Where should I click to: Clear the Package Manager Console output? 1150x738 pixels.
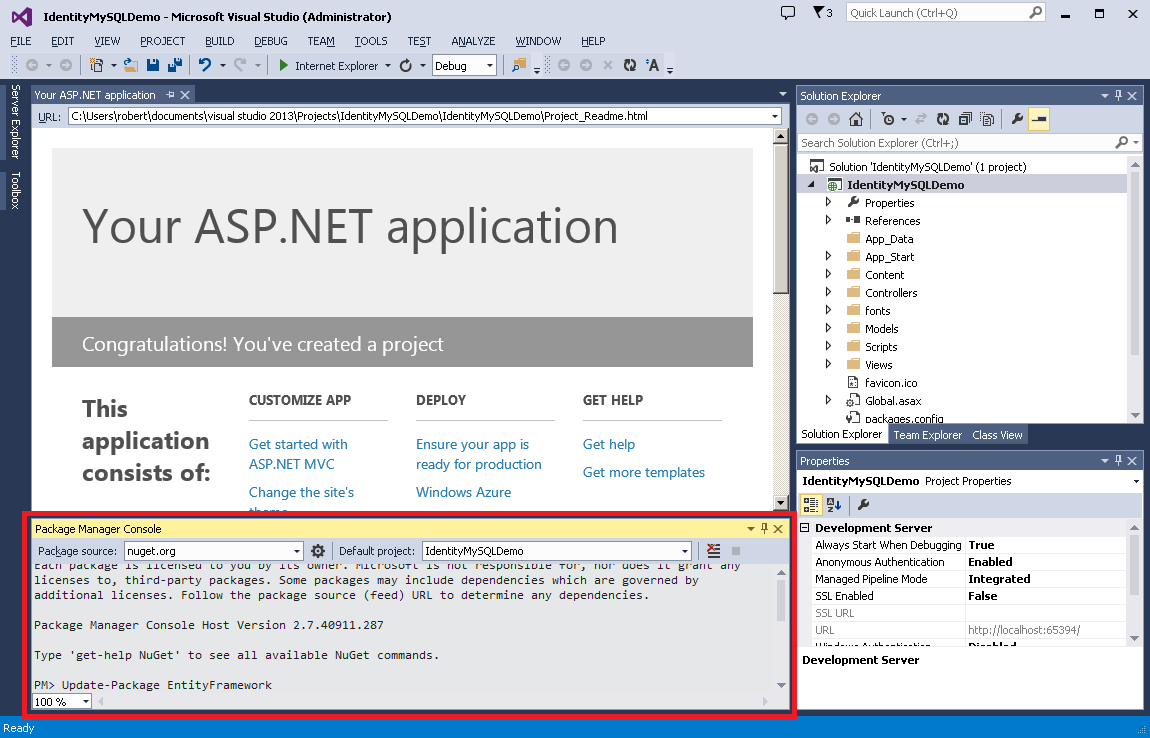[x=713, y=549]
